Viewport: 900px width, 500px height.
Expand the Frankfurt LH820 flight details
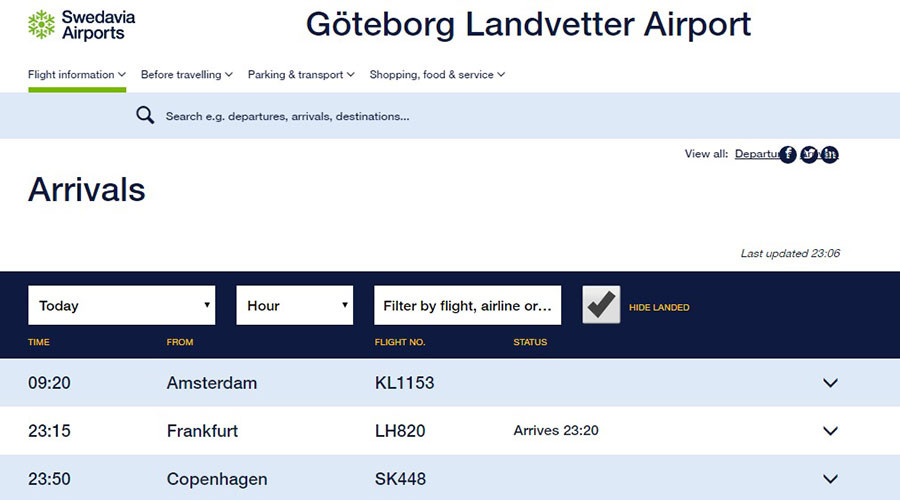(x=830, y=431)
